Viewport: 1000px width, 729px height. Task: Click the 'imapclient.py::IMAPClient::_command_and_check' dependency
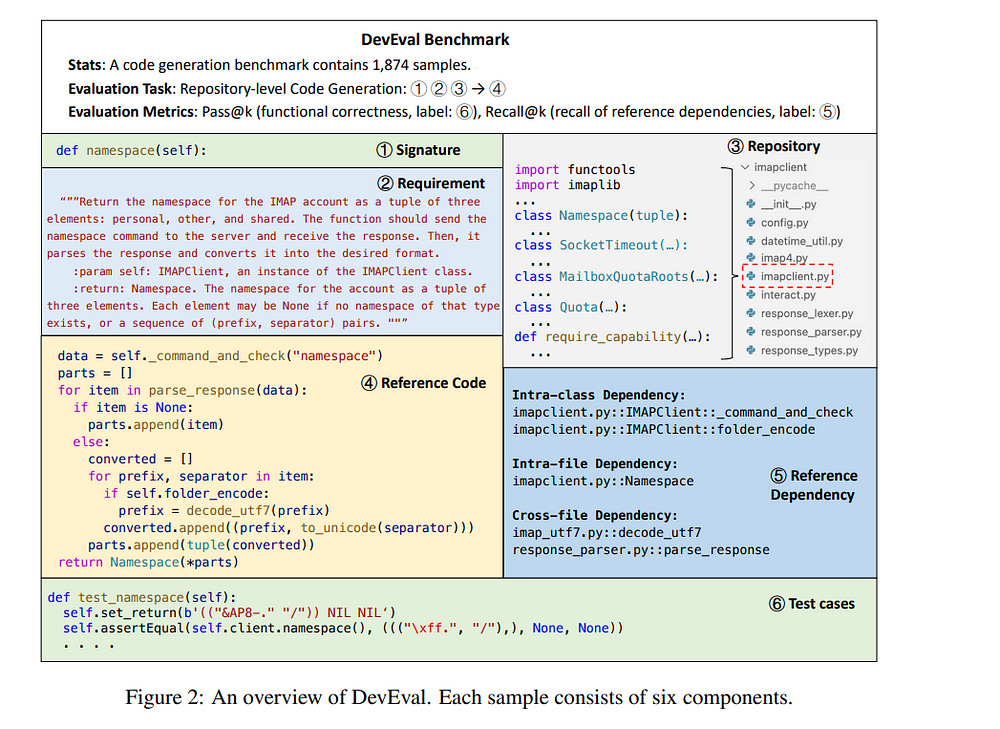(683, 413)
